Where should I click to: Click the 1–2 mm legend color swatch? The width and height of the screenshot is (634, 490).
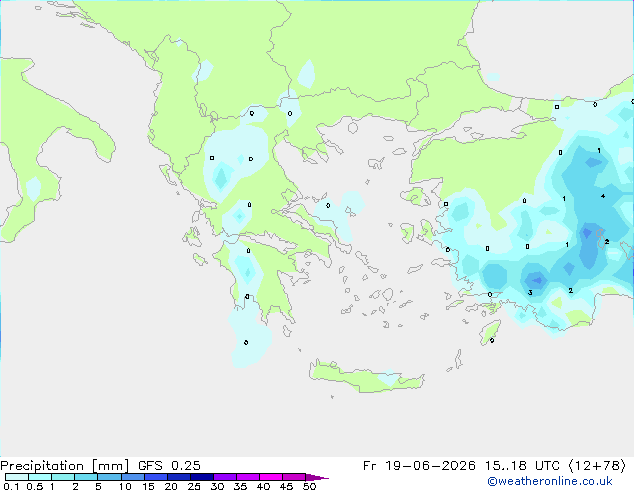(x=63, y=477)
